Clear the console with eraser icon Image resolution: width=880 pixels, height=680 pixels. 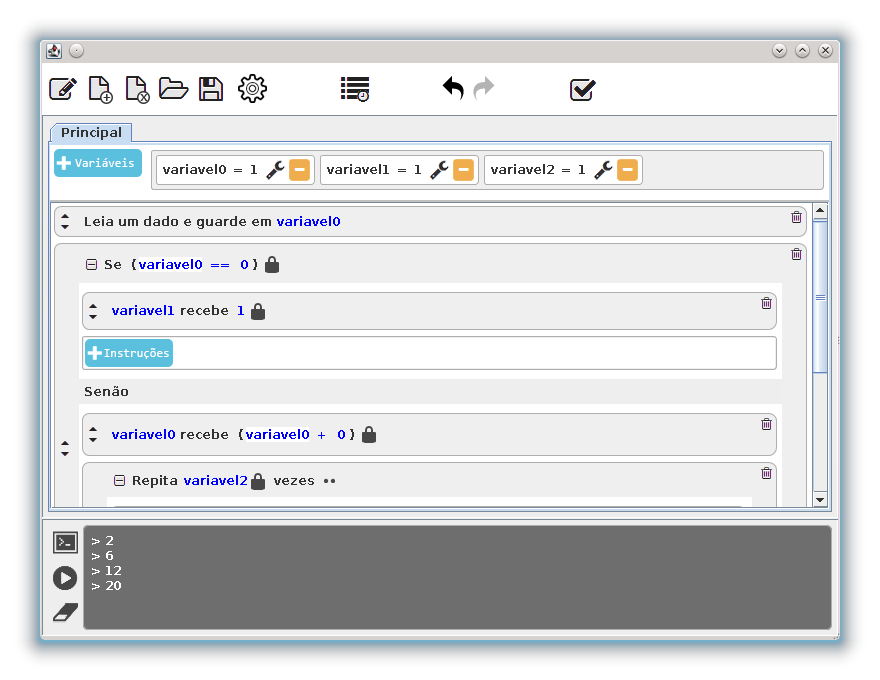[x=65, y=612]
